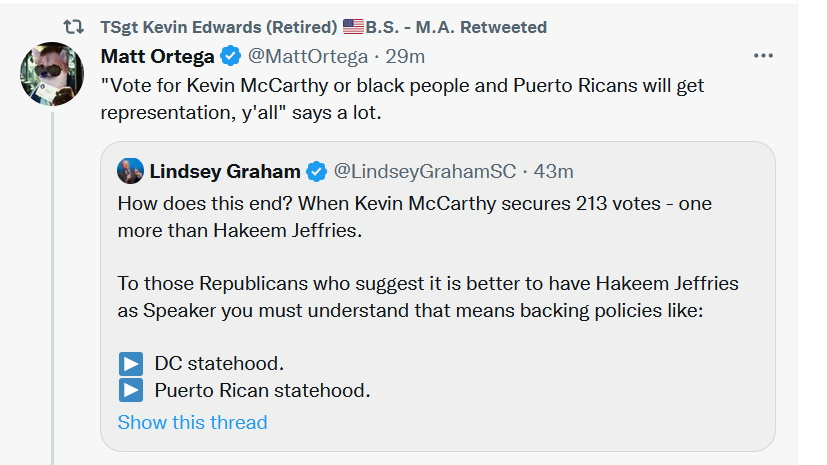827x465 pixels.
Task: Open TSgt Kevin Edwards Retweeted link
Action: 323,27
